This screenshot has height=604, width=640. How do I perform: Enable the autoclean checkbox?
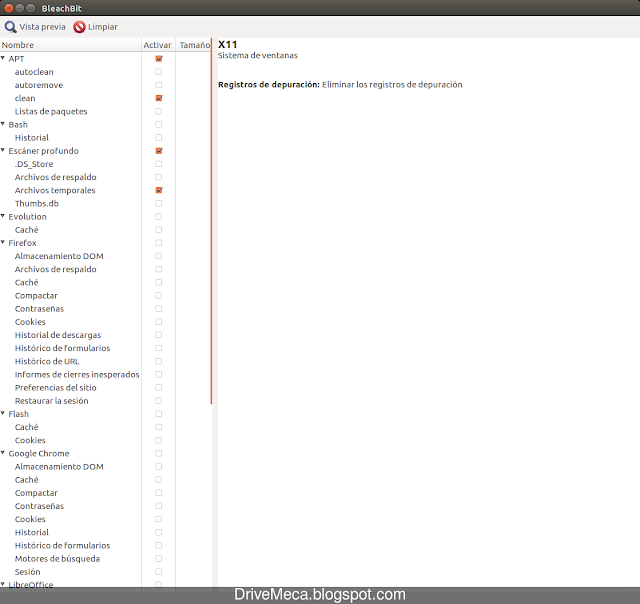click(159, 72)
